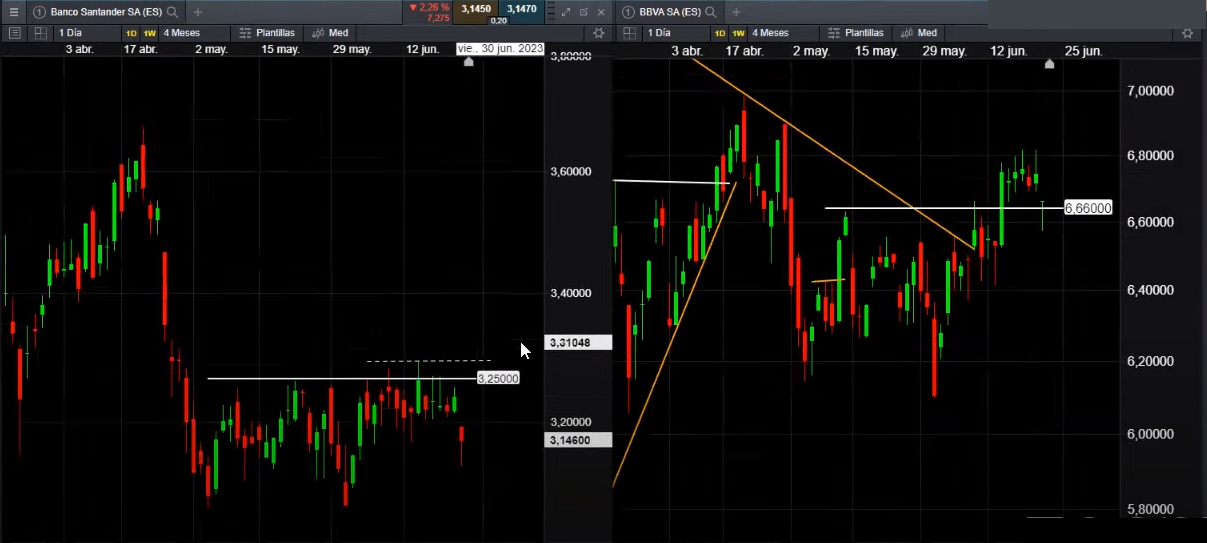Image resolution: width=1207 pixels, height=543 pixels.
Task: Select the descending orange trendline in BBVA chart
Action: 835,155
